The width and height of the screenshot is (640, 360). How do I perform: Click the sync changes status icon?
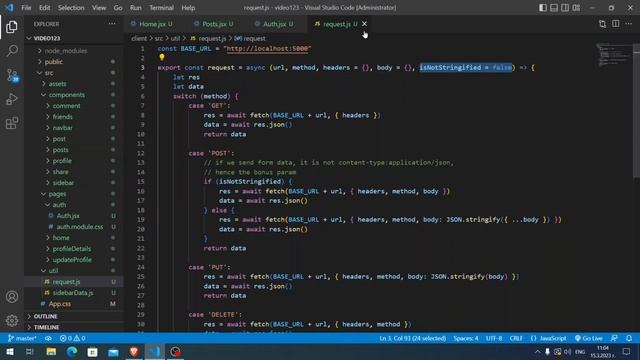click(x=48, y=338)
